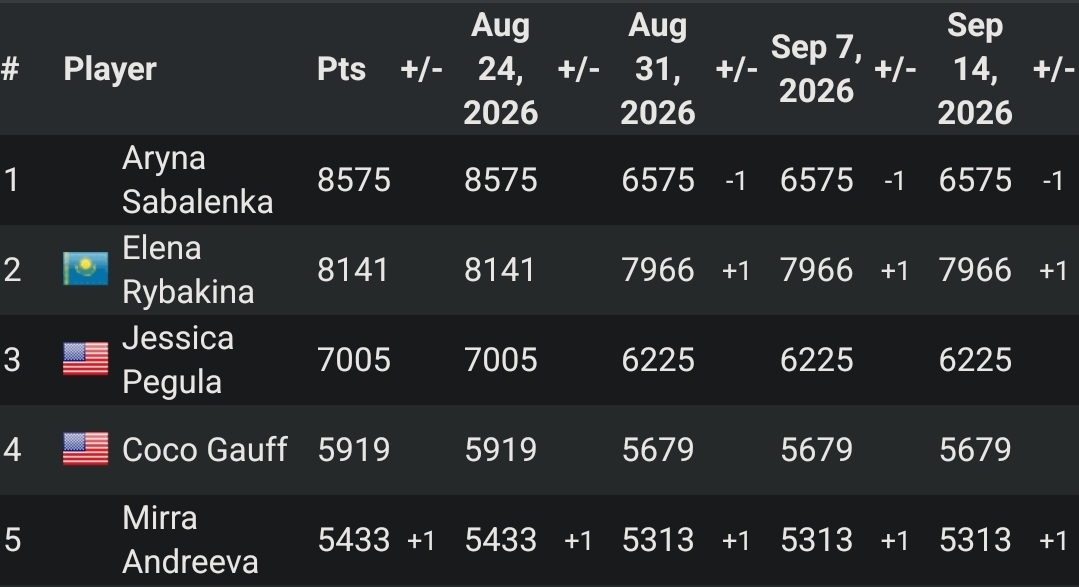This screenshot has width=1079, height=587.
Task: Select the Jessica Pegula name link
Action: 178,360
